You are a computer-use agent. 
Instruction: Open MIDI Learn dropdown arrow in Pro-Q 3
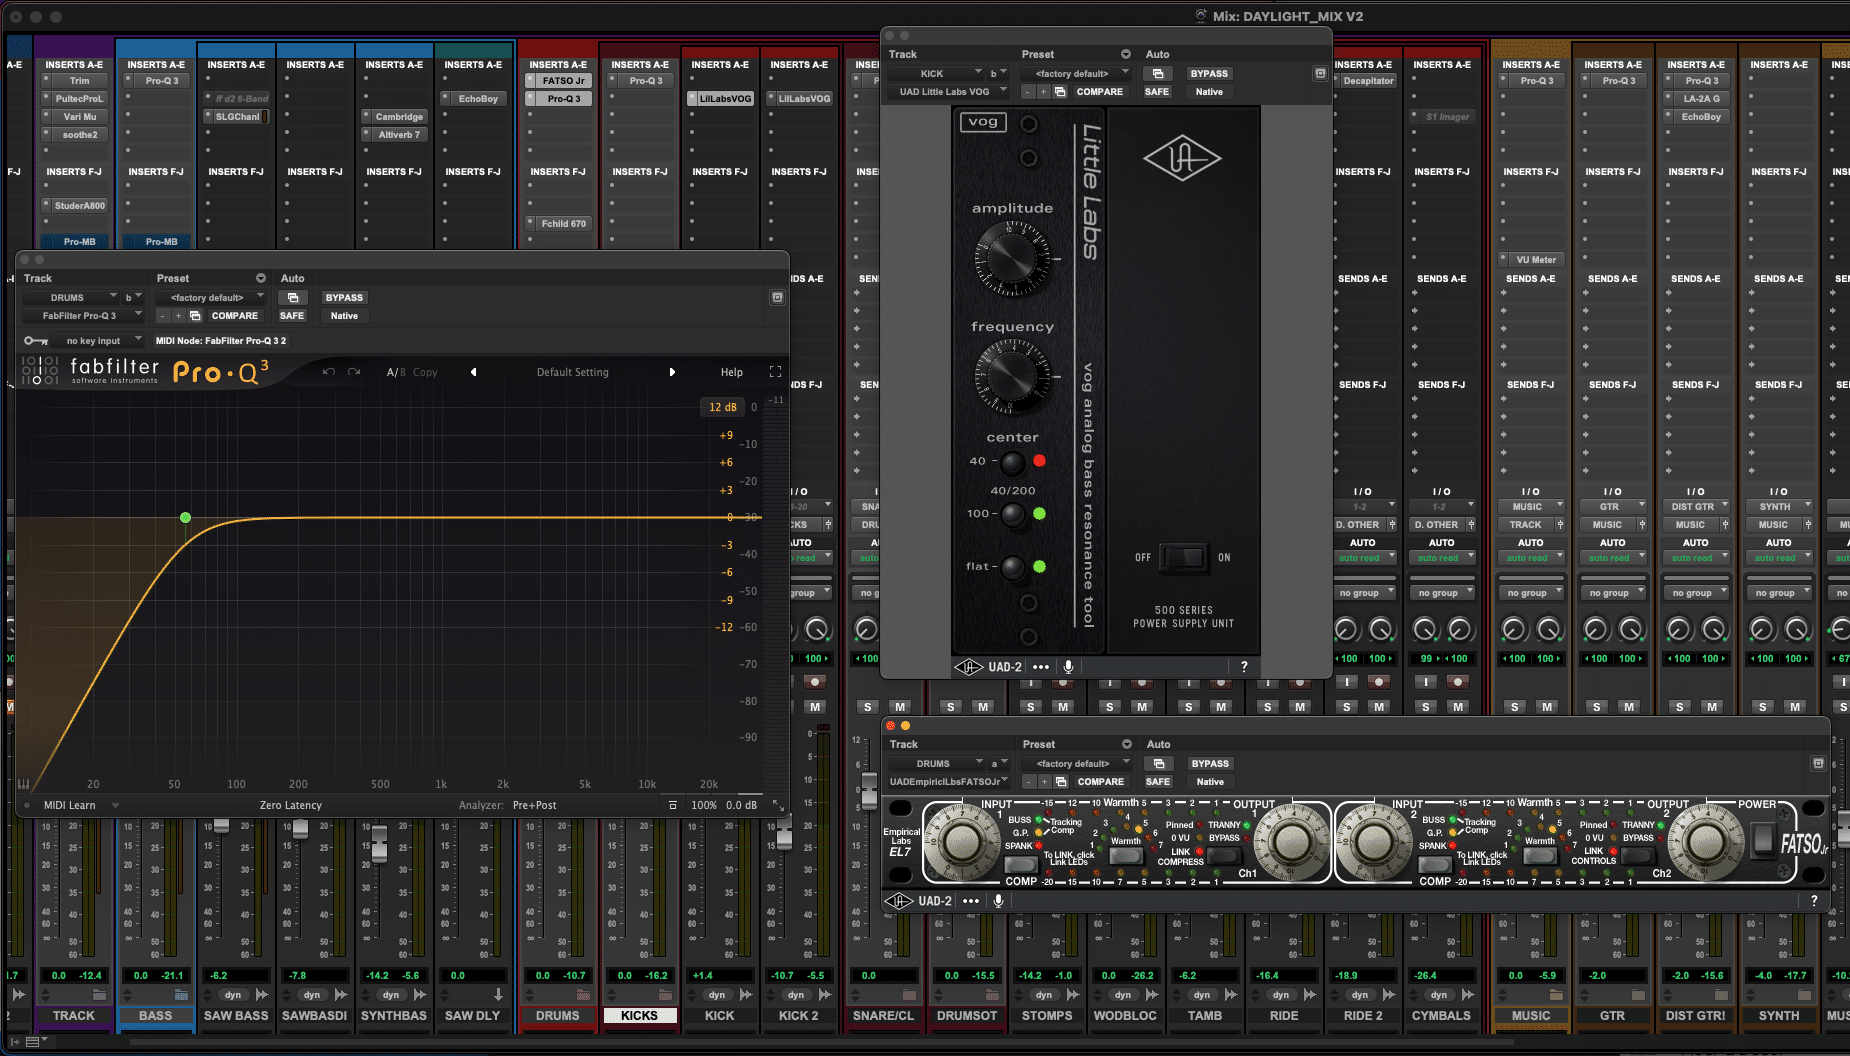point(115,805)
